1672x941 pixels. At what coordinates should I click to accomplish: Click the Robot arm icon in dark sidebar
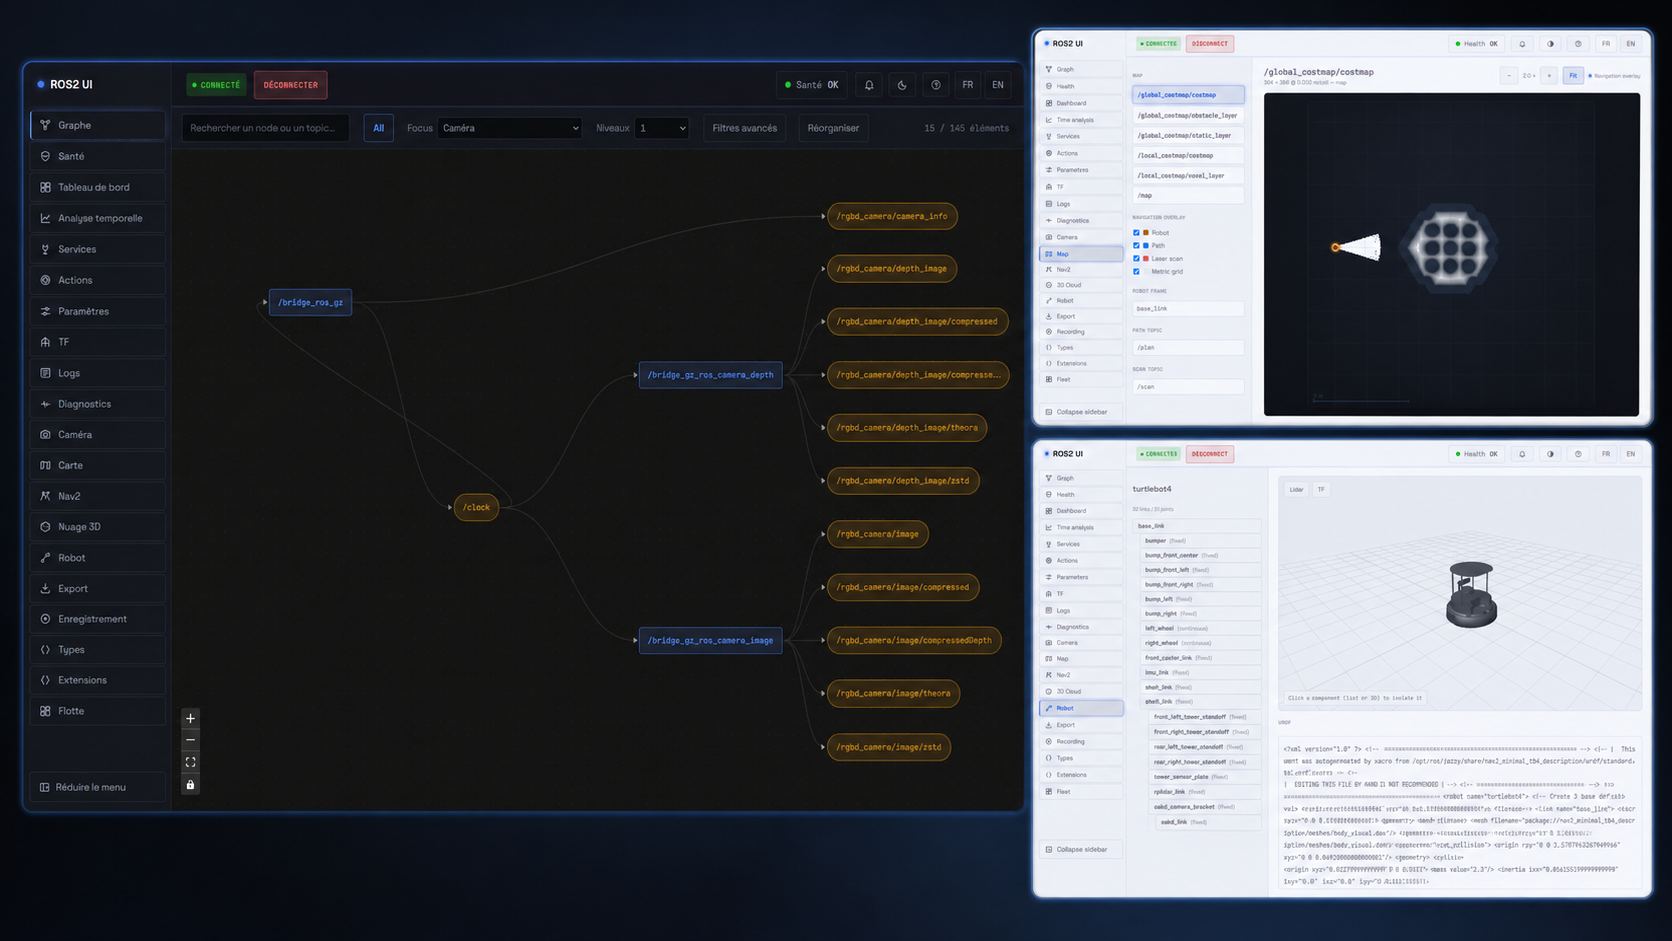click(x=45, y=558)
